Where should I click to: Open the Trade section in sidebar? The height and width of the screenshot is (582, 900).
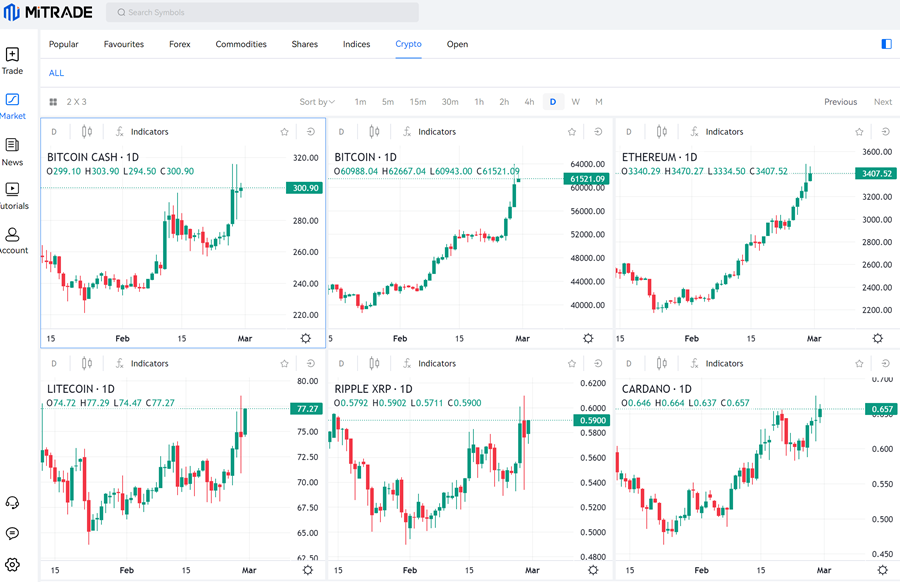click(x=12, y=60)
